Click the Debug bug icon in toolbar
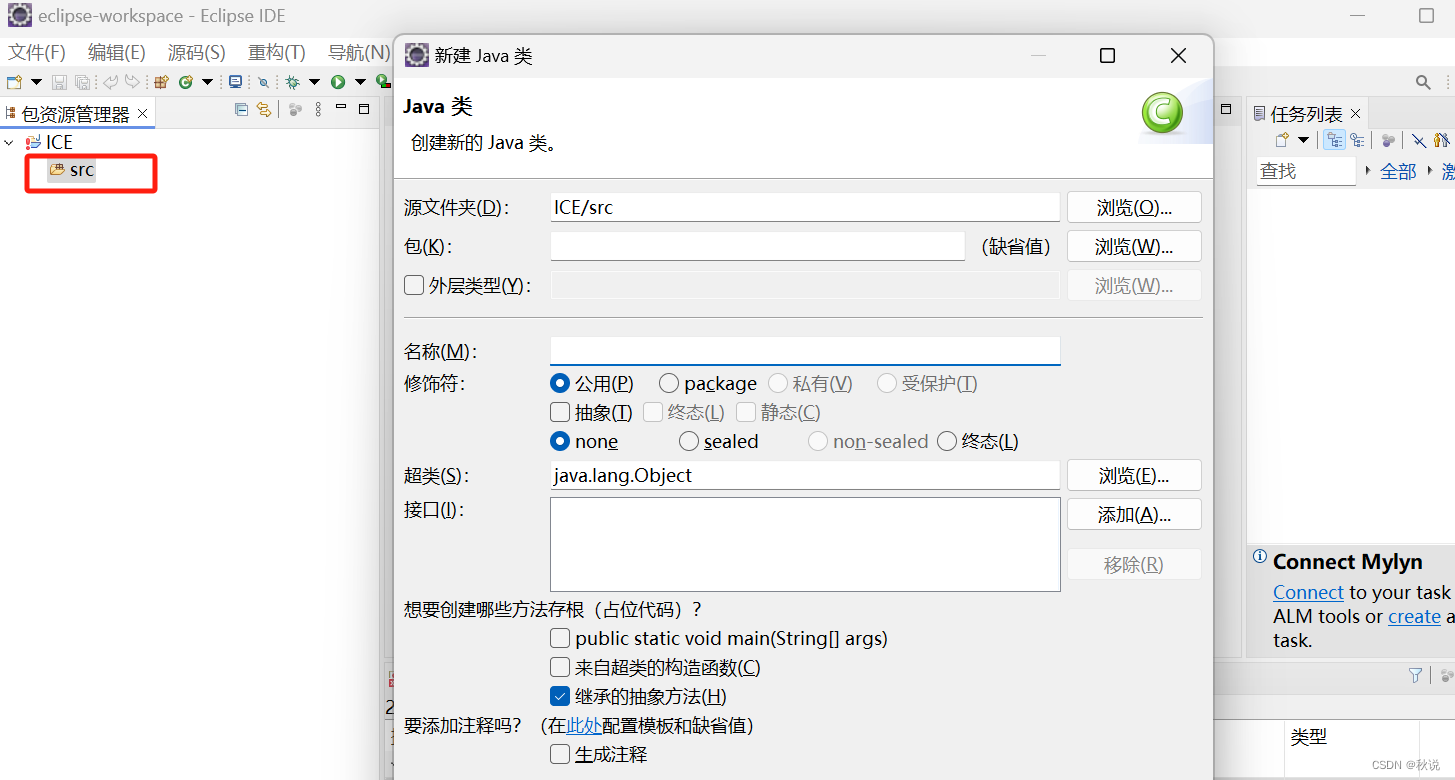Viewport: 1455px width, 780px height. [x=292, y=82]
